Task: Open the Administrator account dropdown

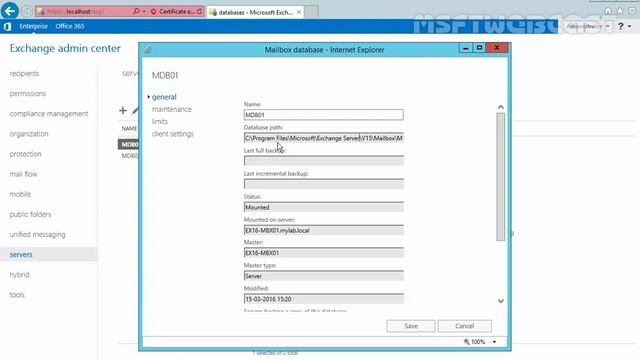Action: (588, 26)
